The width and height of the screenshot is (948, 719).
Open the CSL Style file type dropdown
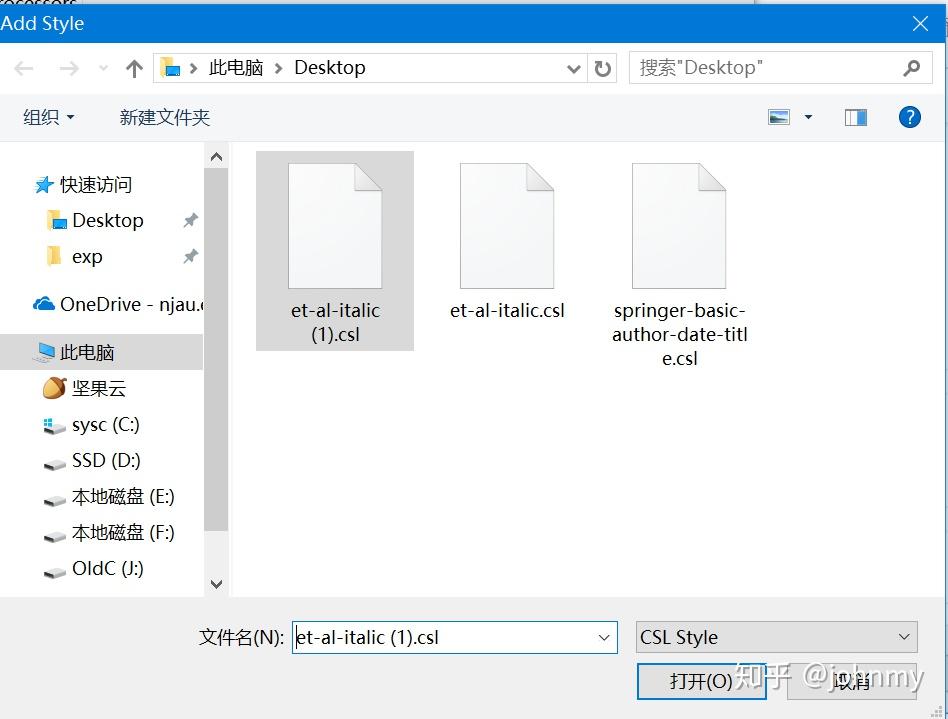(776, 637)
